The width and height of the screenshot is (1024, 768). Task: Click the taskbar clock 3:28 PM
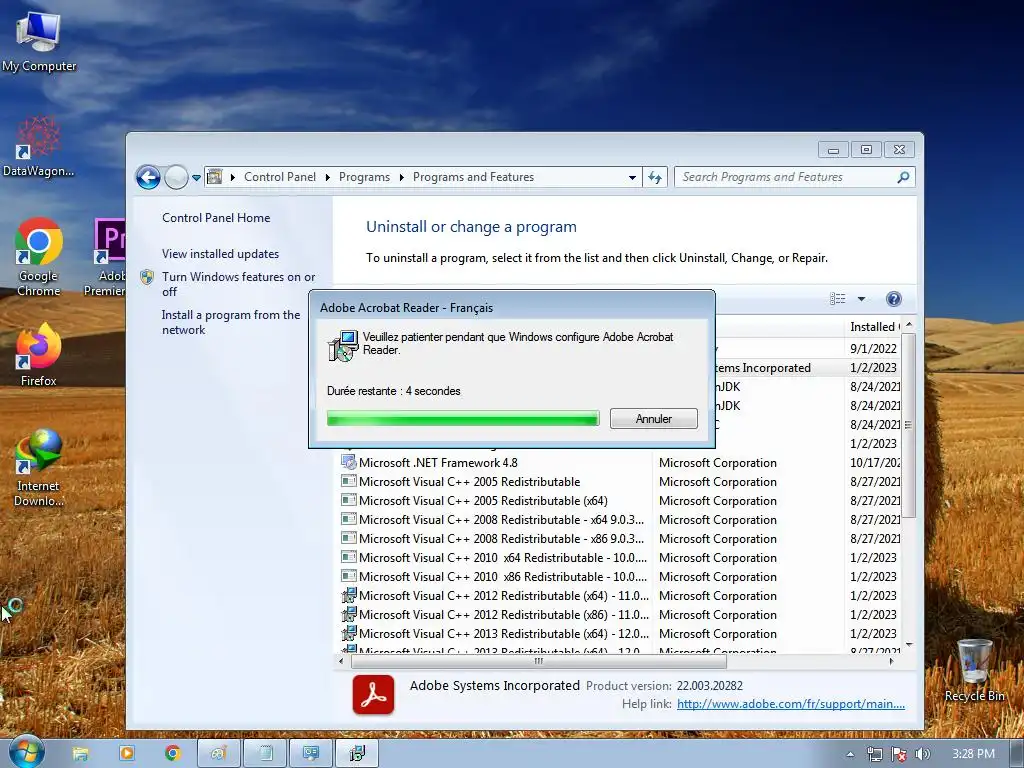click(973, 754)
